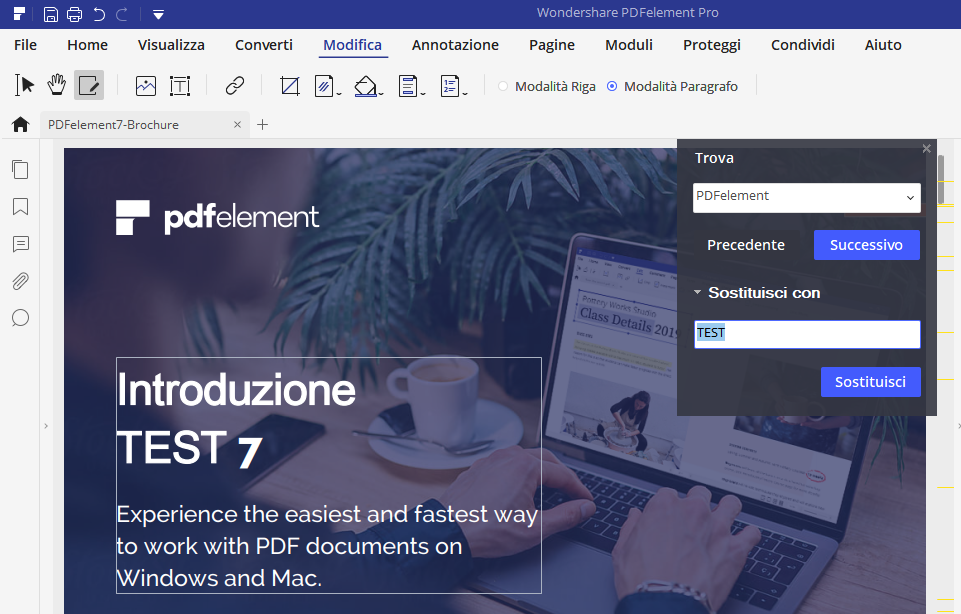Select the Crop page tool
The image size is (961, 614).
pos(290,86)
